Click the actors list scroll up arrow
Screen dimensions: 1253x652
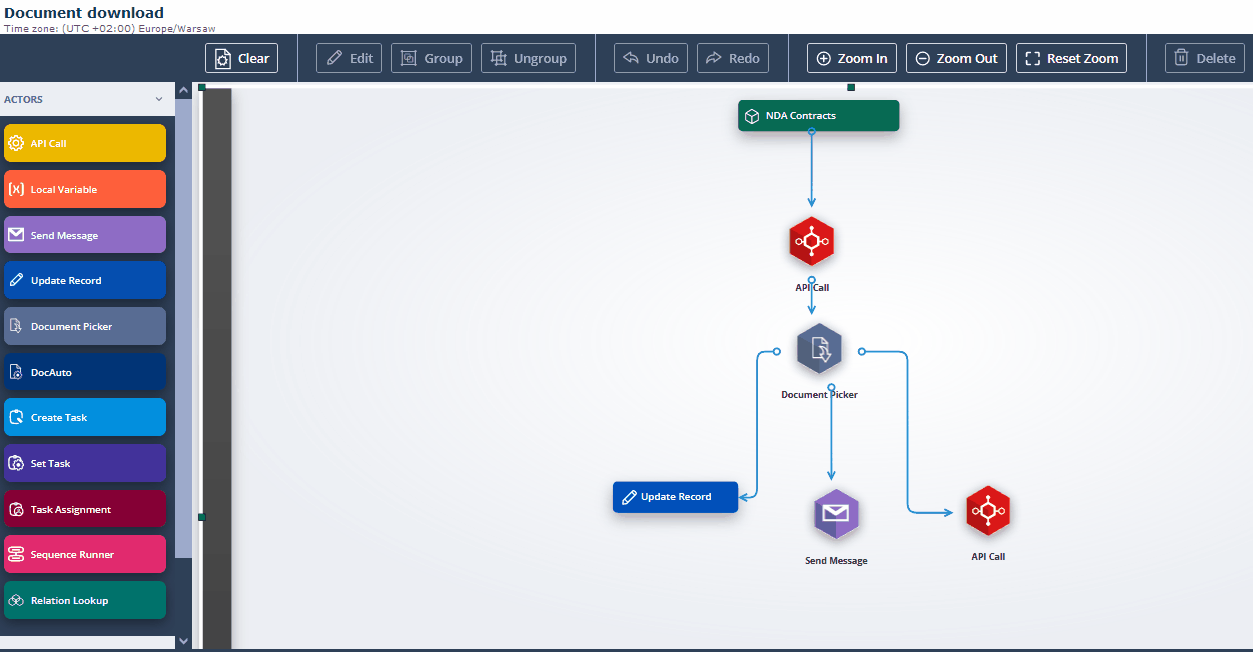pyautogui.click(x=183, y=90)
